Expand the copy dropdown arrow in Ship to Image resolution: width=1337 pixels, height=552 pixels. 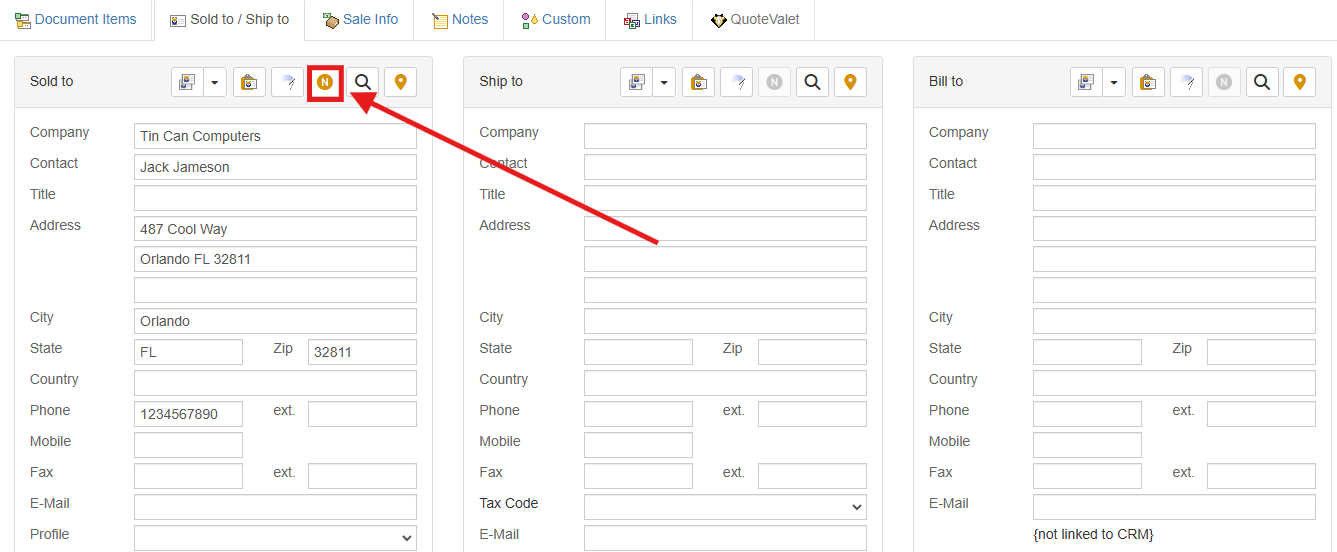[664, 82]
